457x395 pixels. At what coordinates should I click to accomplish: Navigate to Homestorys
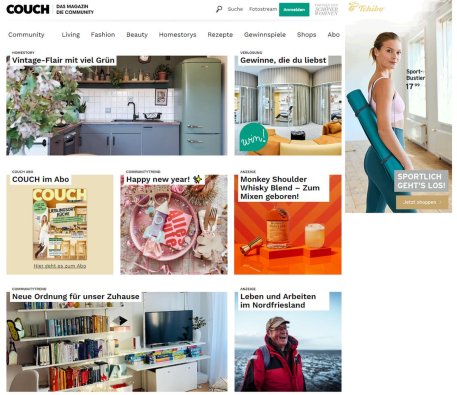(x=177, y=35)
